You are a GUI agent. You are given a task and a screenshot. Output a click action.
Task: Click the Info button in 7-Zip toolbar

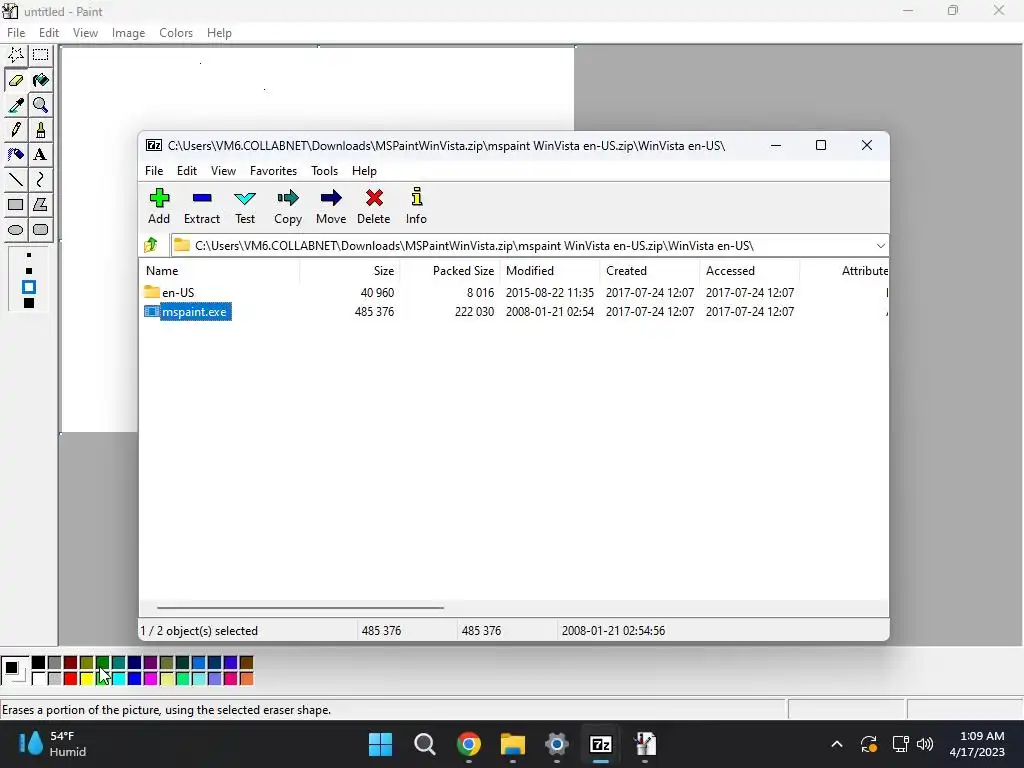(x=416, y=206)
